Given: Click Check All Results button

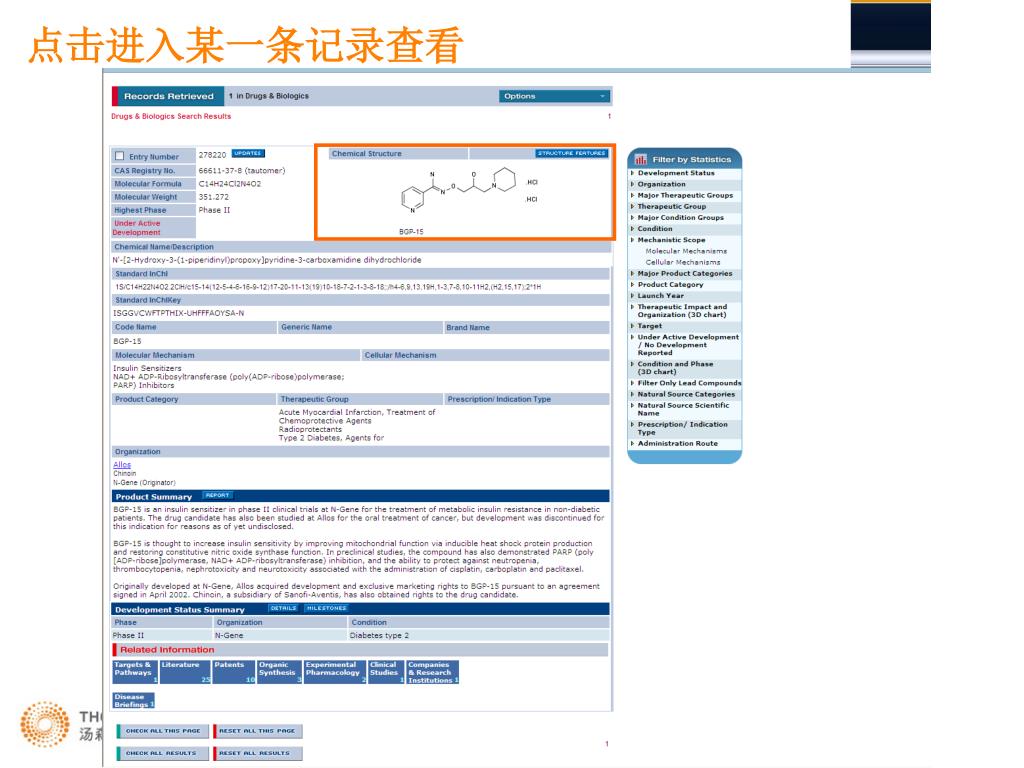Looking at the screenshot, I should click(163, 753).
